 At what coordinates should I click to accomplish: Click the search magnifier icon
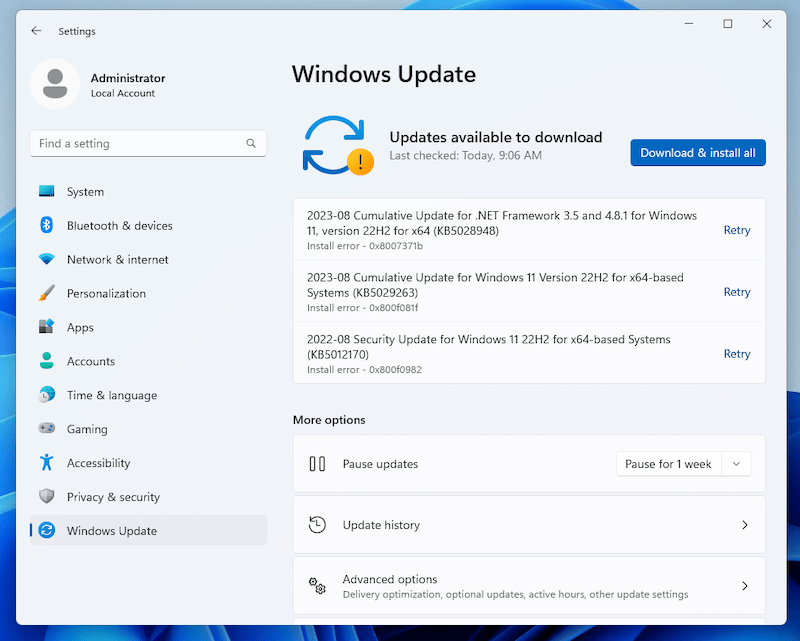pyautogui.click(x=251, y=143)
